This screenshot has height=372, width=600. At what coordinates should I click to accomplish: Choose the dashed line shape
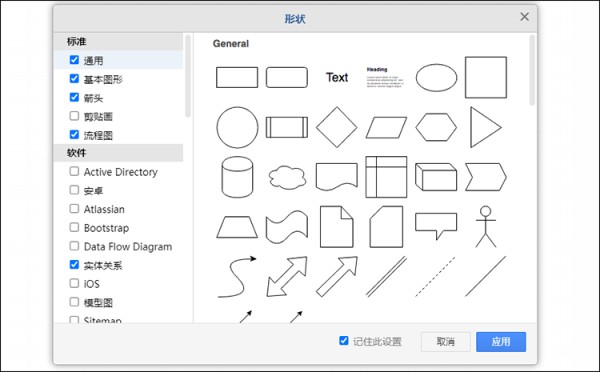point(435,276)
